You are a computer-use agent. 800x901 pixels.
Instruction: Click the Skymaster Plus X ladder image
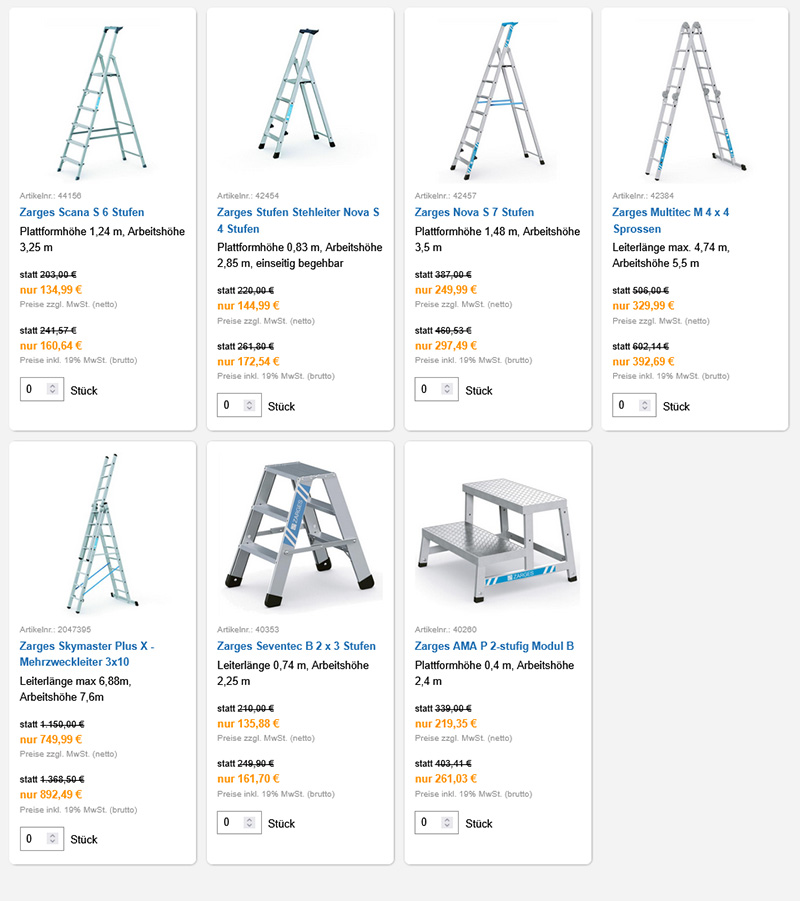pyautogui.click(x=102, y=533)
